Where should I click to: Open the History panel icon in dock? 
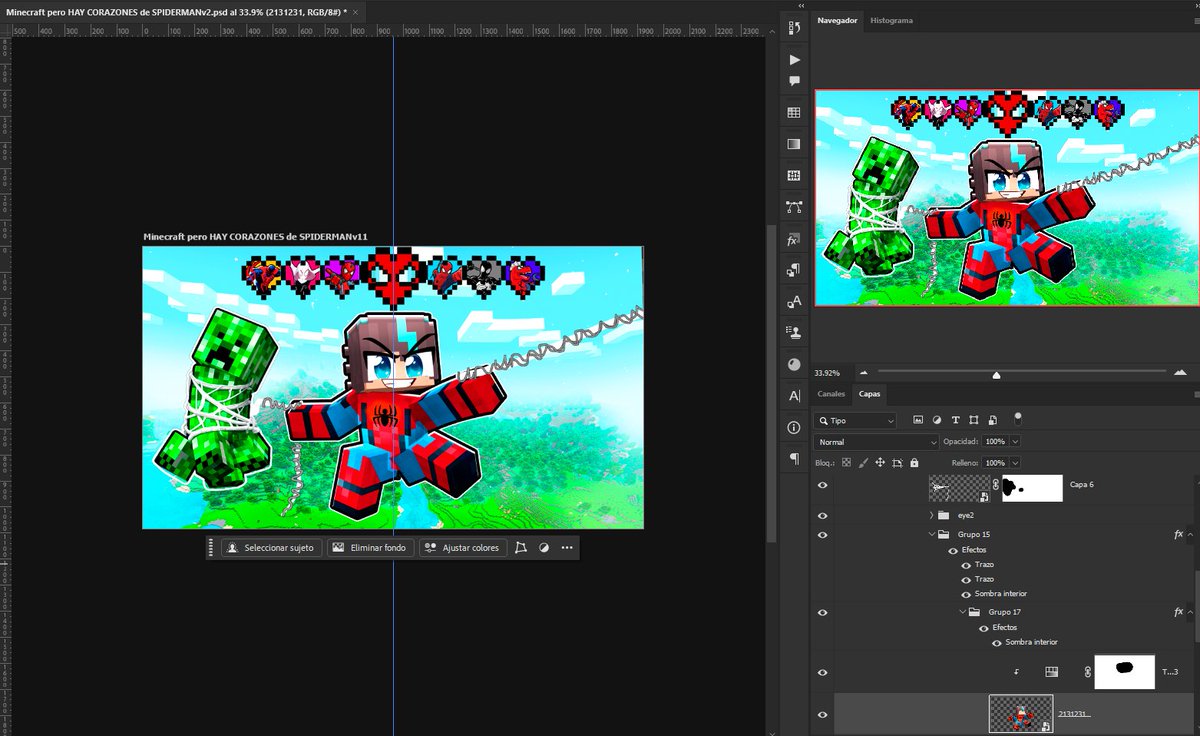pyautogui.click(x=794, y=28)
